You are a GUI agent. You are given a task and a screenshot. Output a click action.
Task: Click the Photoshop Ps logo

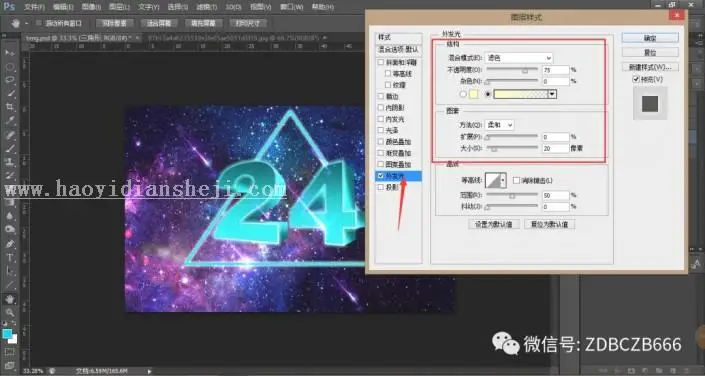(9, 7)
